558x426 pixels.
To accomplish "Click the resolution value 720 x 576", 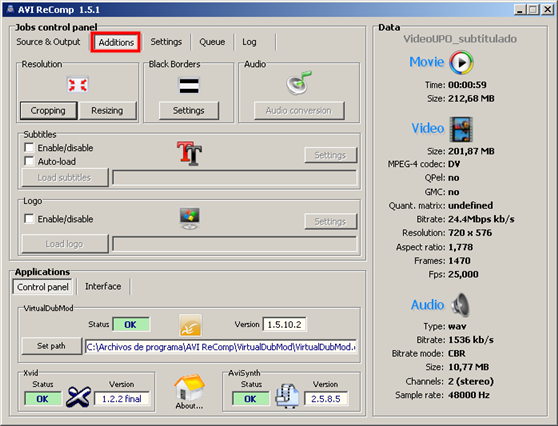I will pyautogui.click(x=470, y=233).
